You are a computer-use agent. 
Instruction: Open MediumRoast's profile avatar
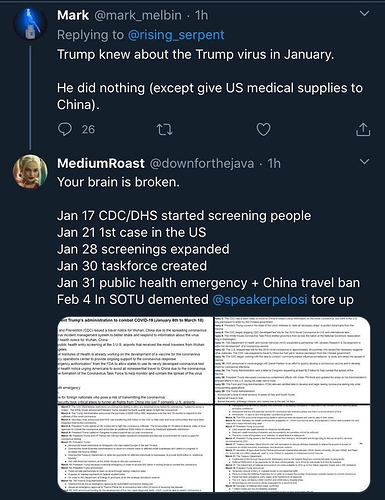pyautogui.click(x=30, y=171)
